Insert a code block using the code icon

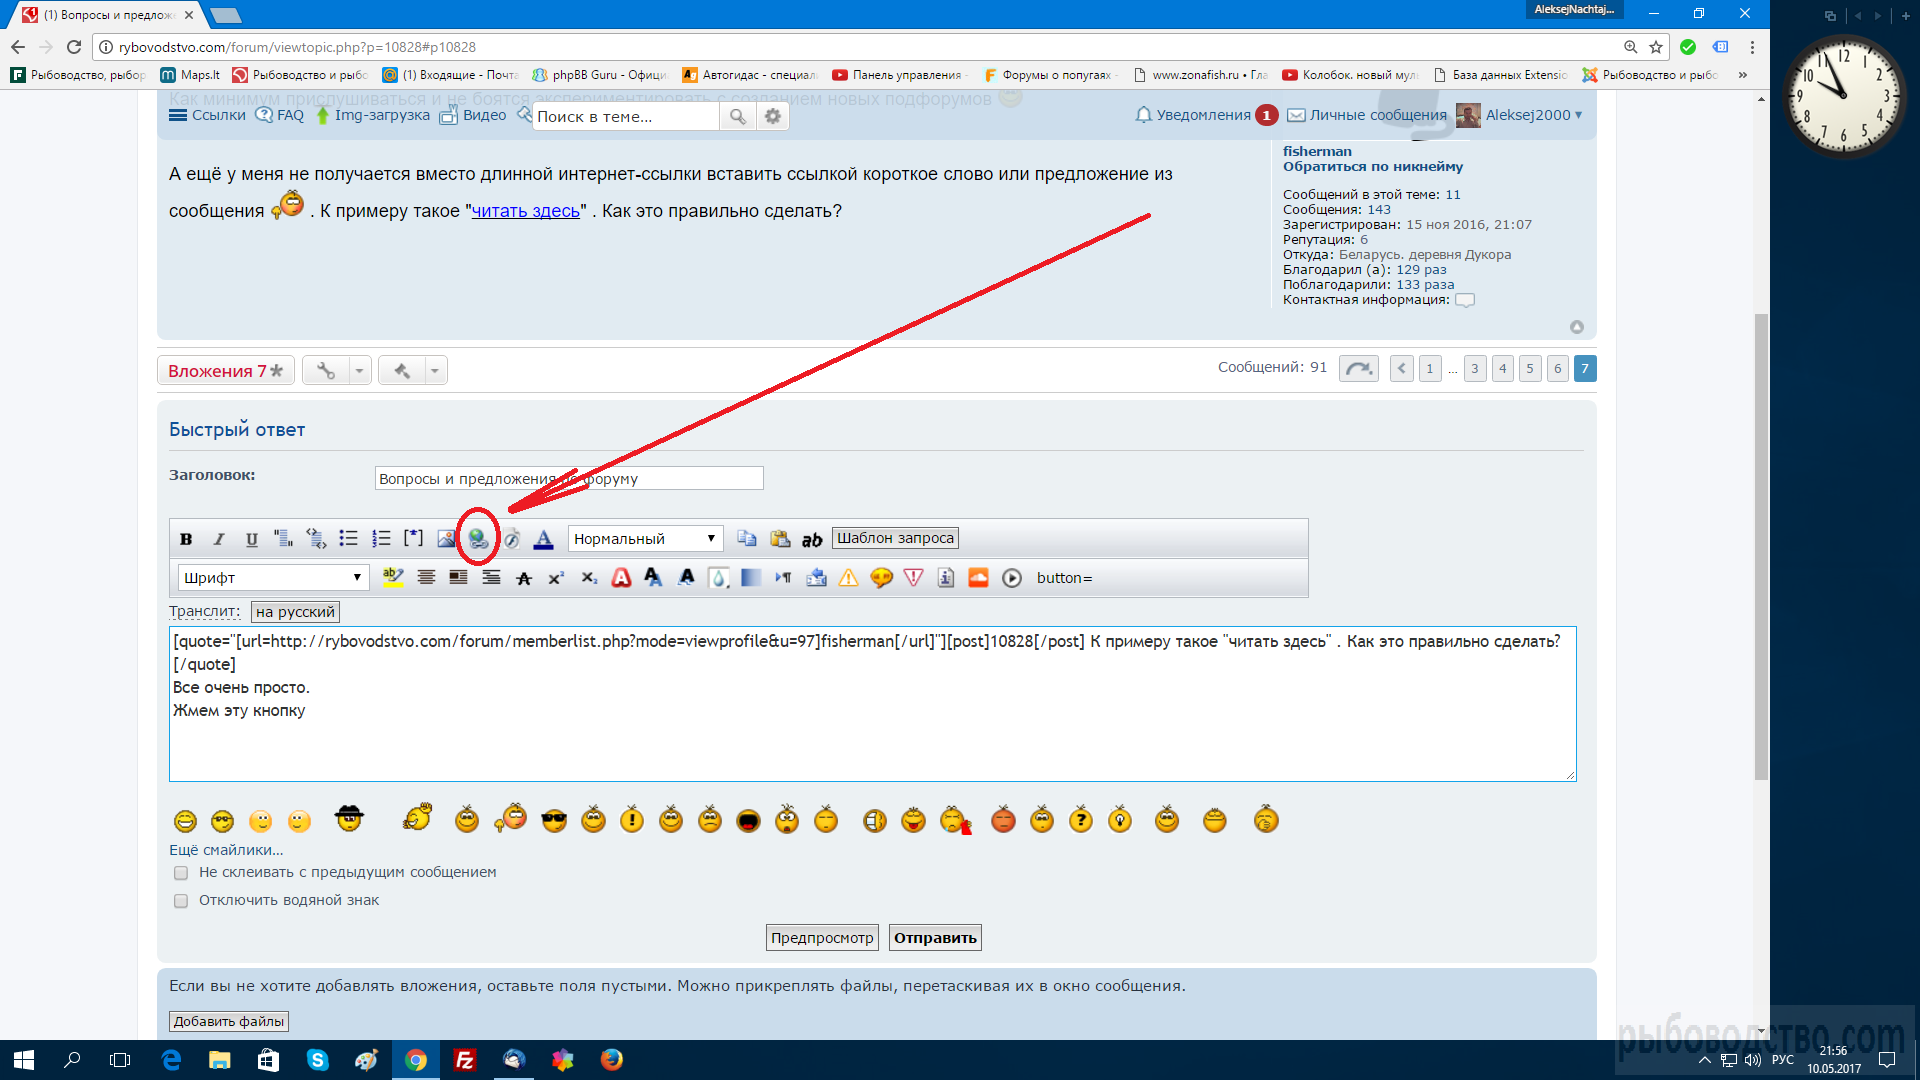pos(316,539)
